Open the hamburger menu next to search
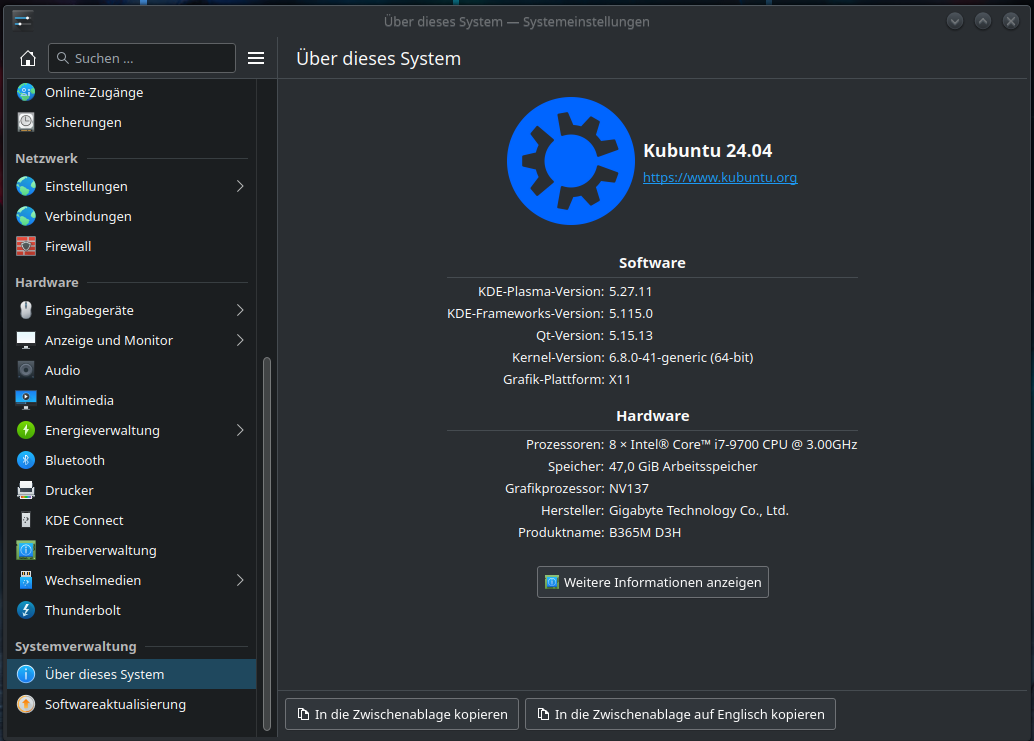Image resolution: width=1034 pixels, height=741 pixels. tap(256, 58)
